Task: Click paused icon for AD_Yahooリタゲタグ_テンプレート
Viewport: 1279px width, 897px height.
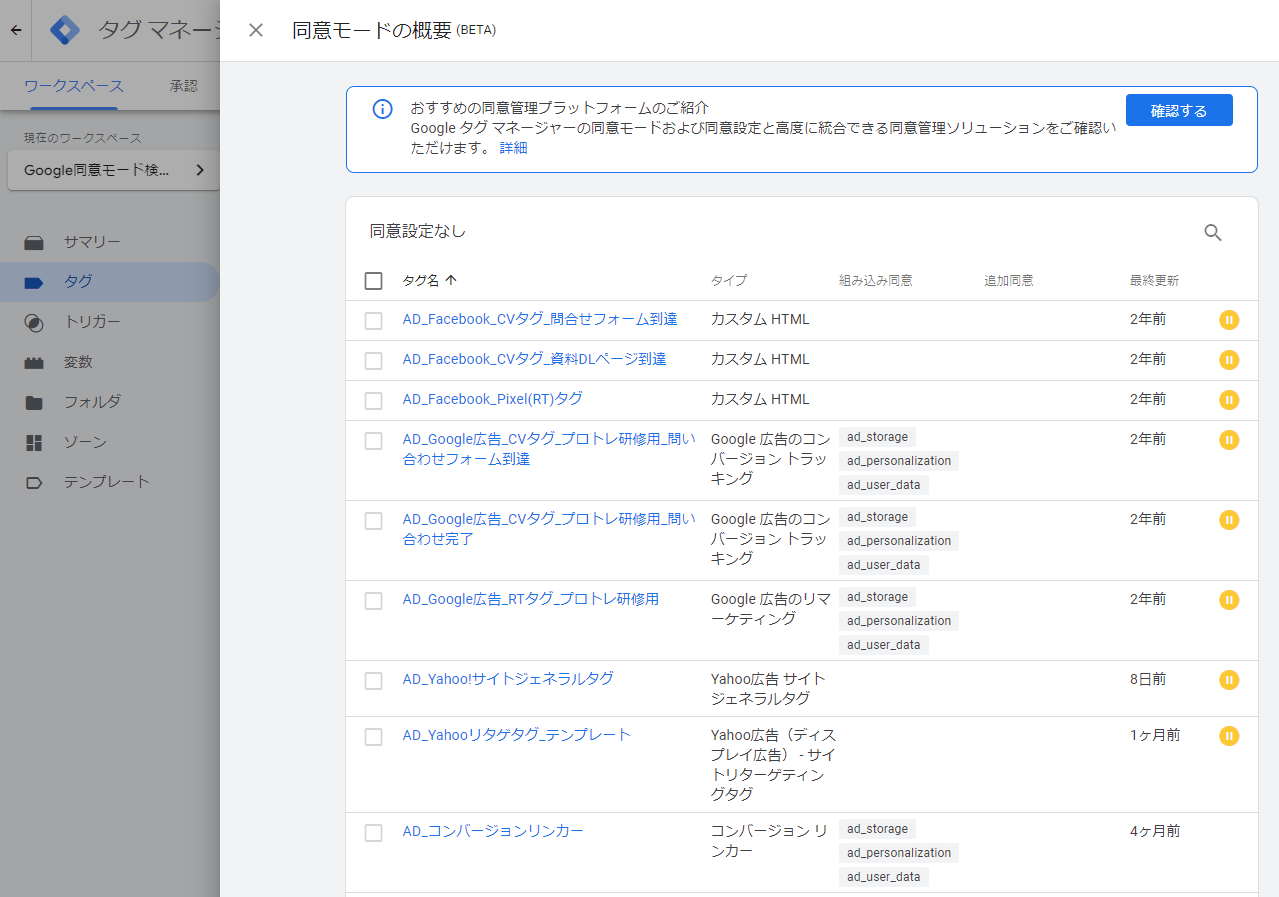Action: pyautogui.click(x=1229, y=736)
